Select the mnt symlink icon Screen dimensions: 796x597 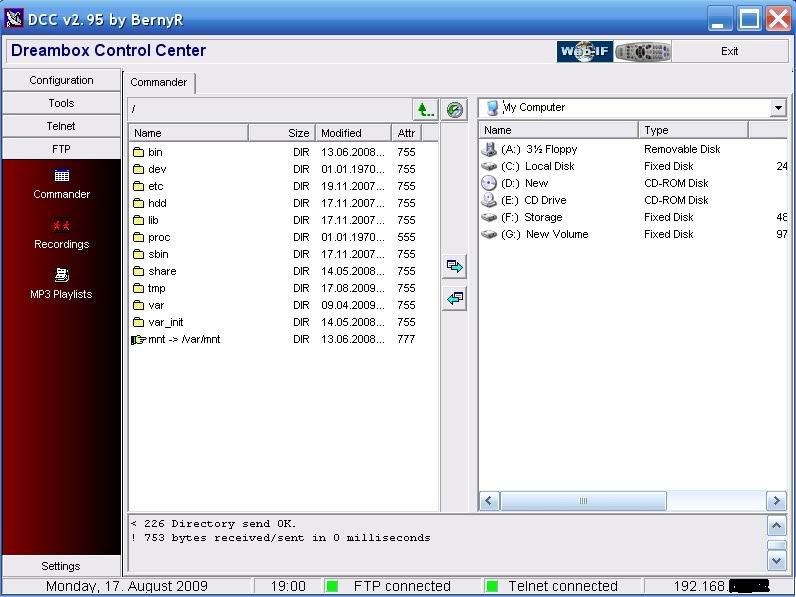tap(139, 339)
